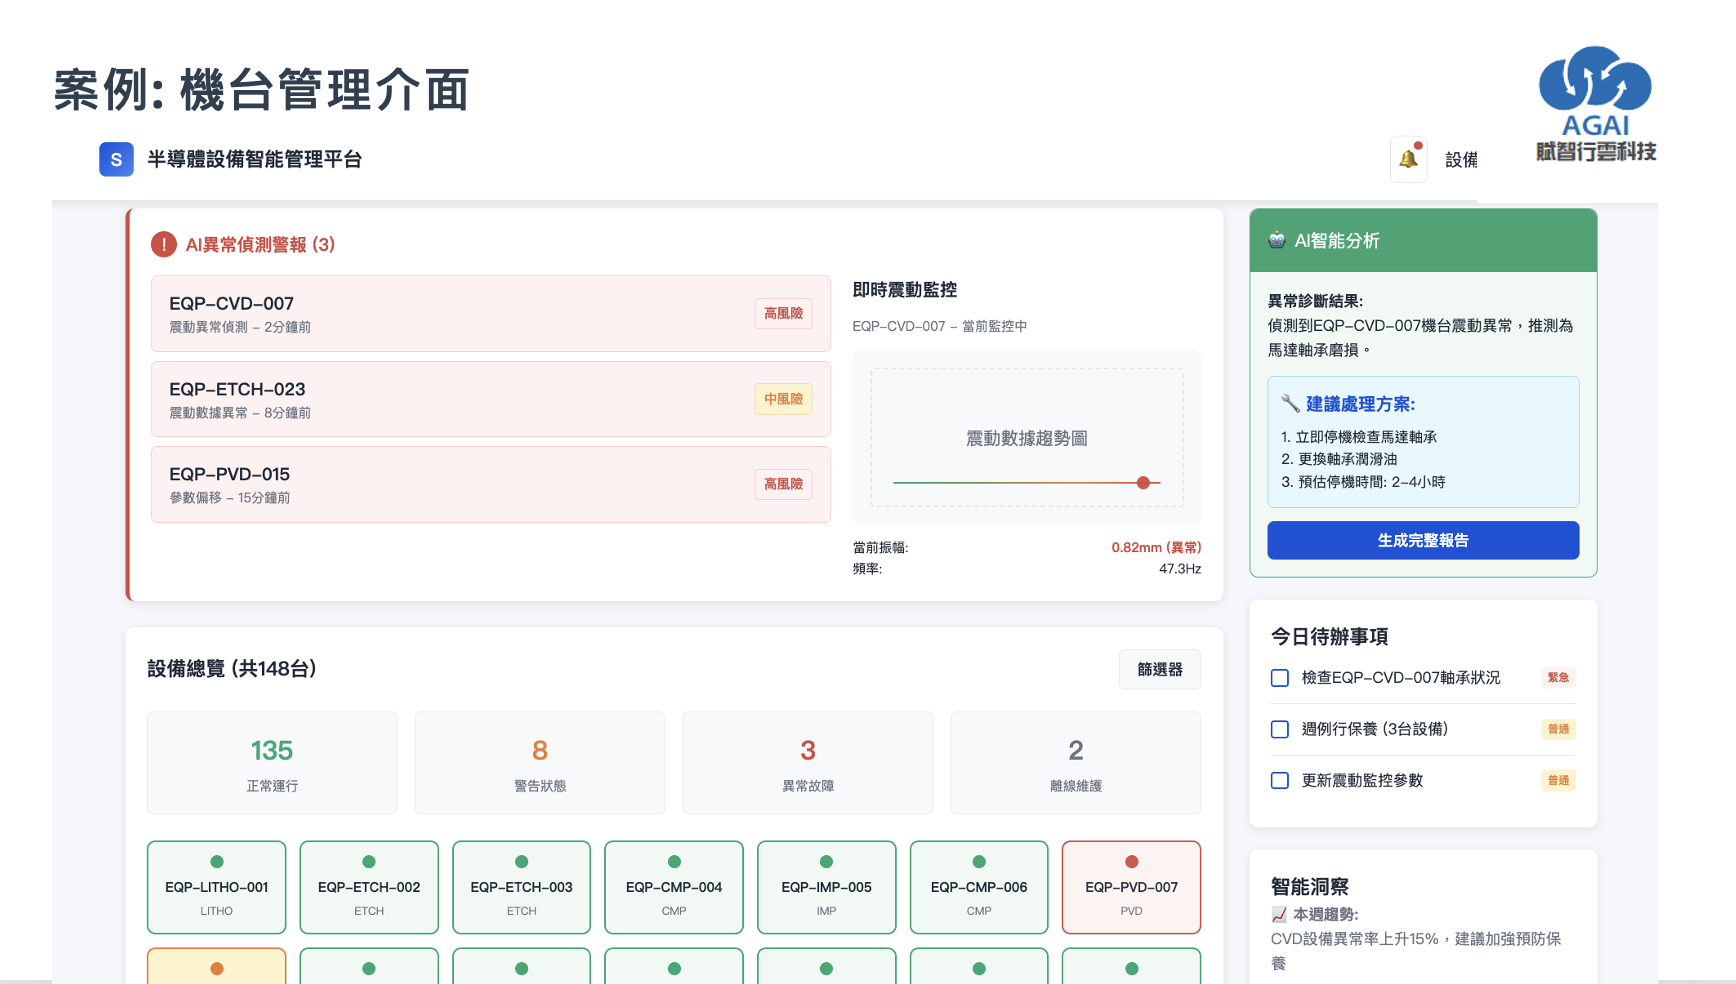The height and width of the screenshot is (984, 1736).
Task: Check the 週例行保養 todo checkbox
Action: point(1279,730)
